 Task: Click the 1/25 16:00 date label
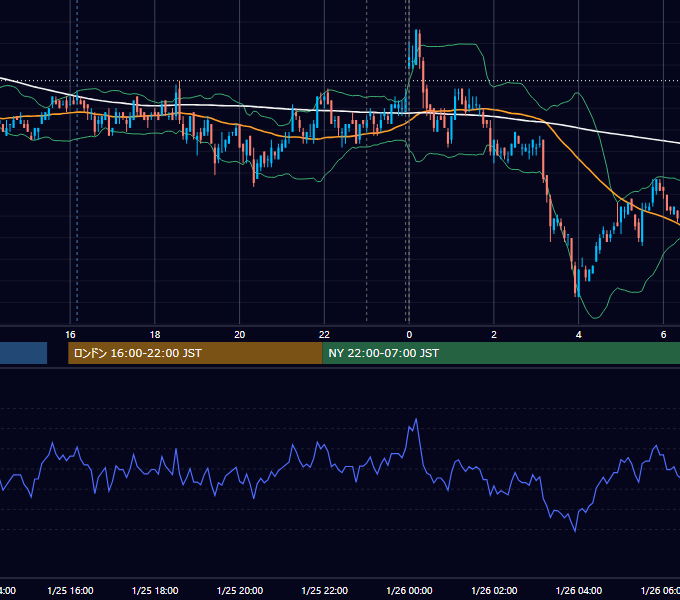click(70, 590)
